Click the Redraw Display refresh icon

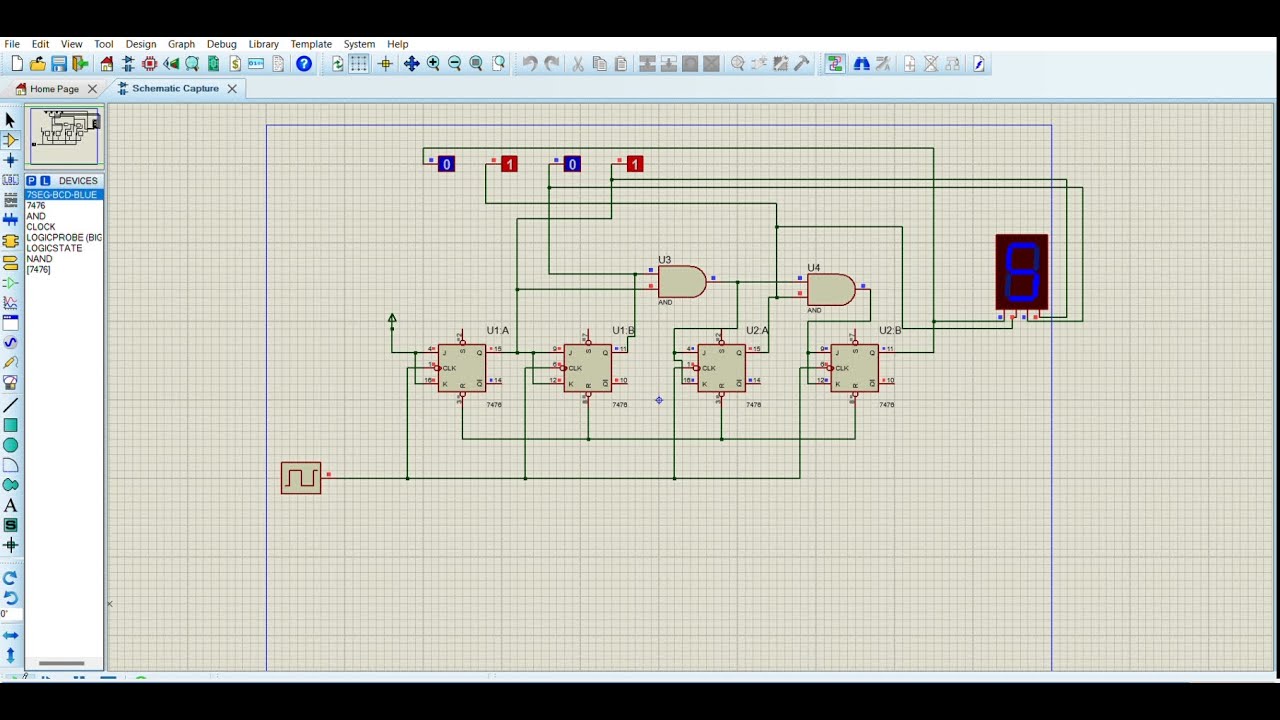[338, 64]
